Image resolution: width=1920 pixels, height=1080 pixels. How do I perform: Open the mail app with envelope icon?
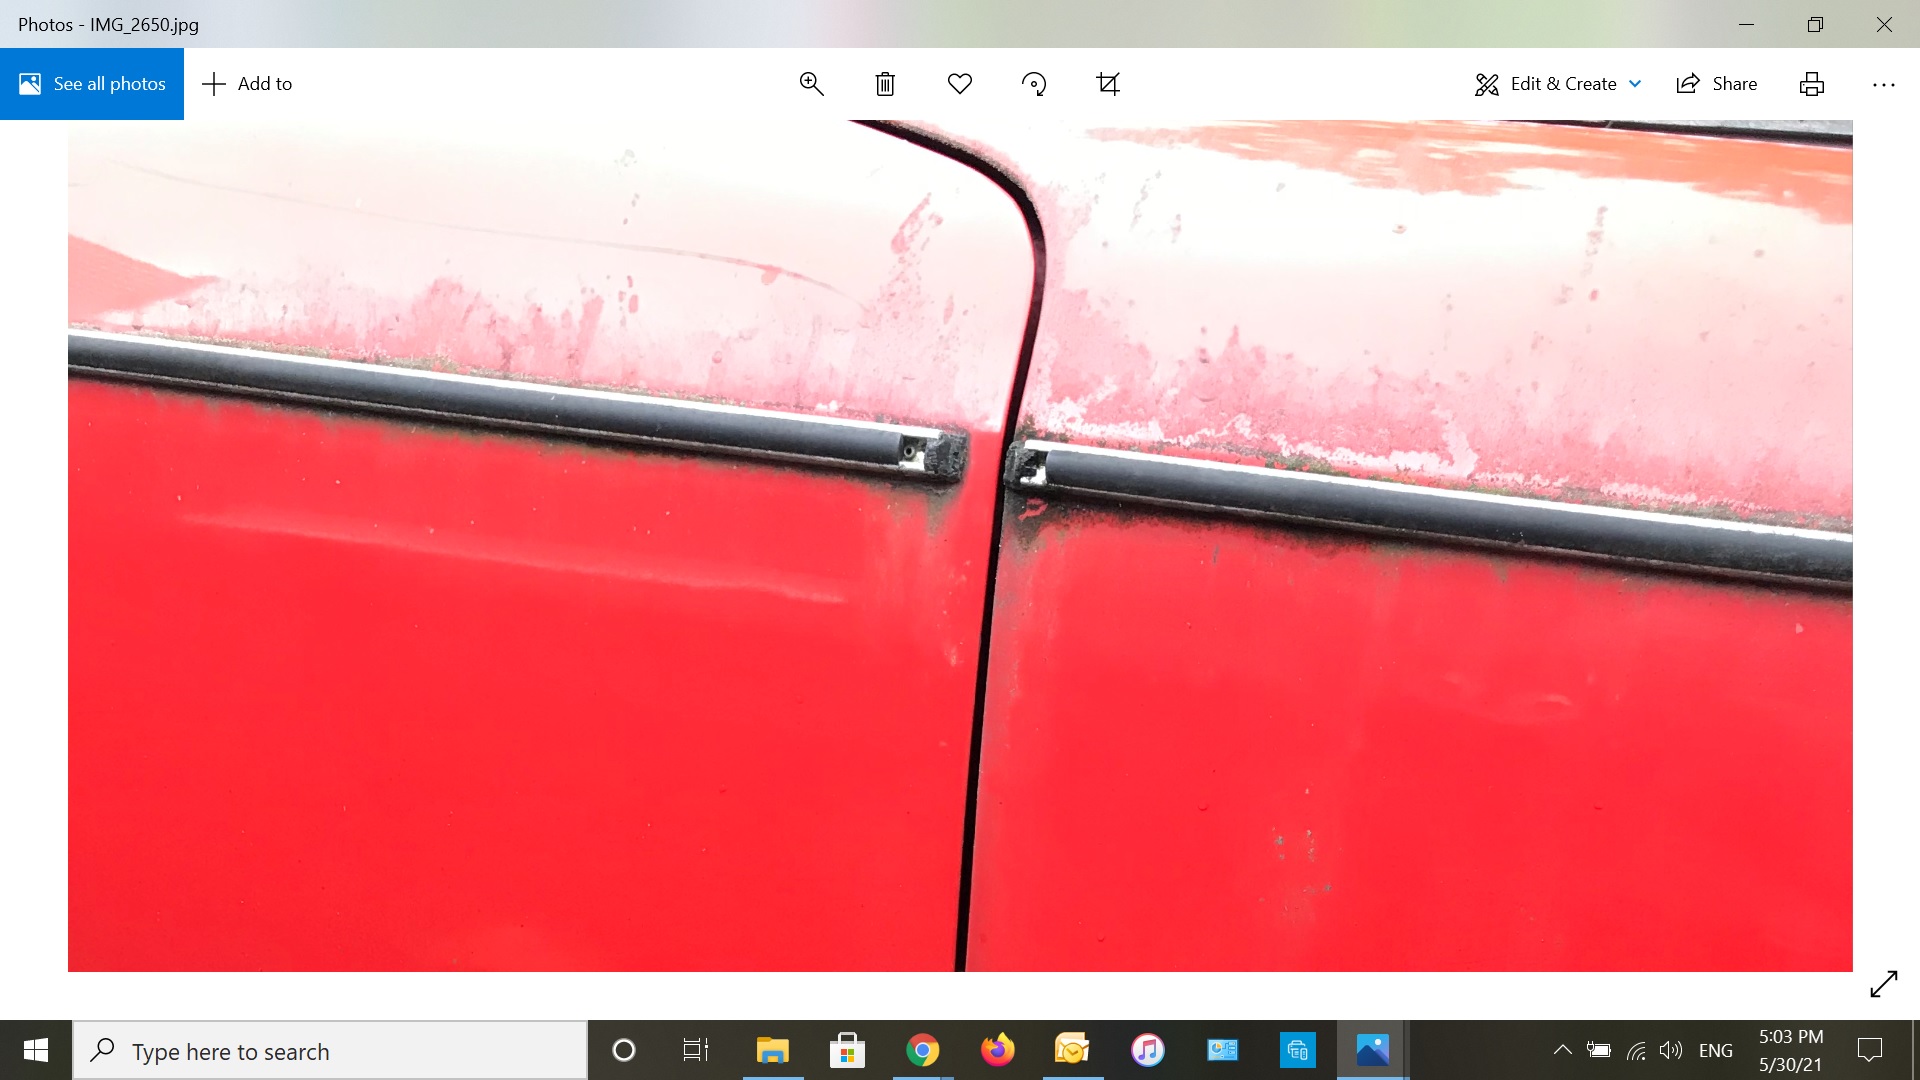(x=1072, y=1050)
